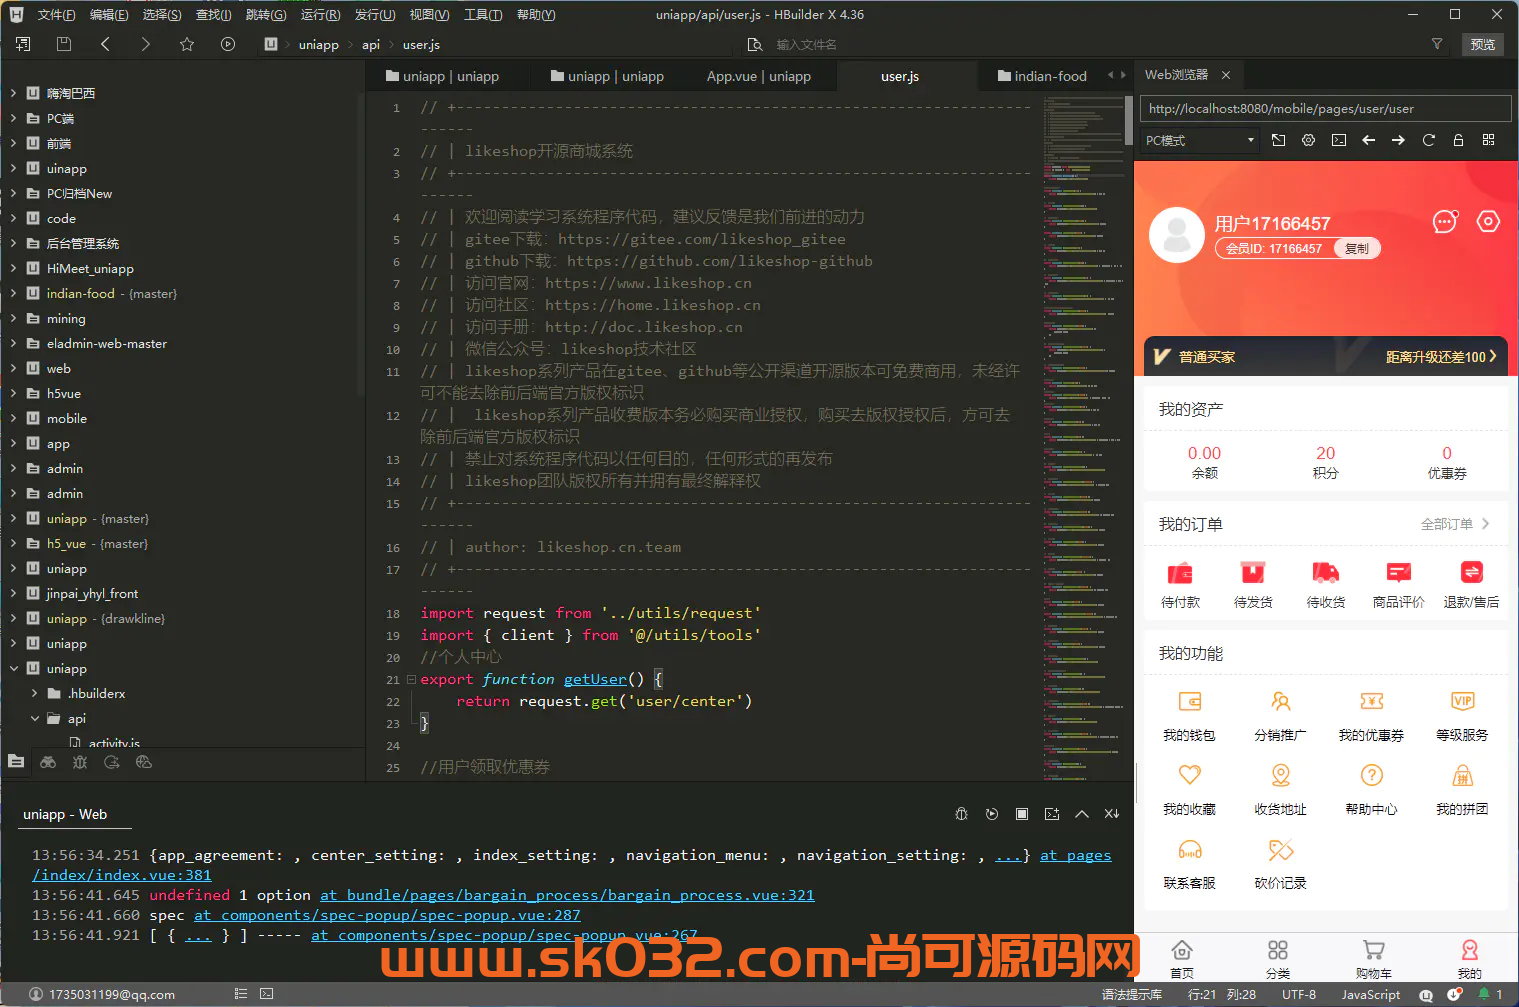Click the save file icon
The image size is (1519, 1007).
click(64, 44)
